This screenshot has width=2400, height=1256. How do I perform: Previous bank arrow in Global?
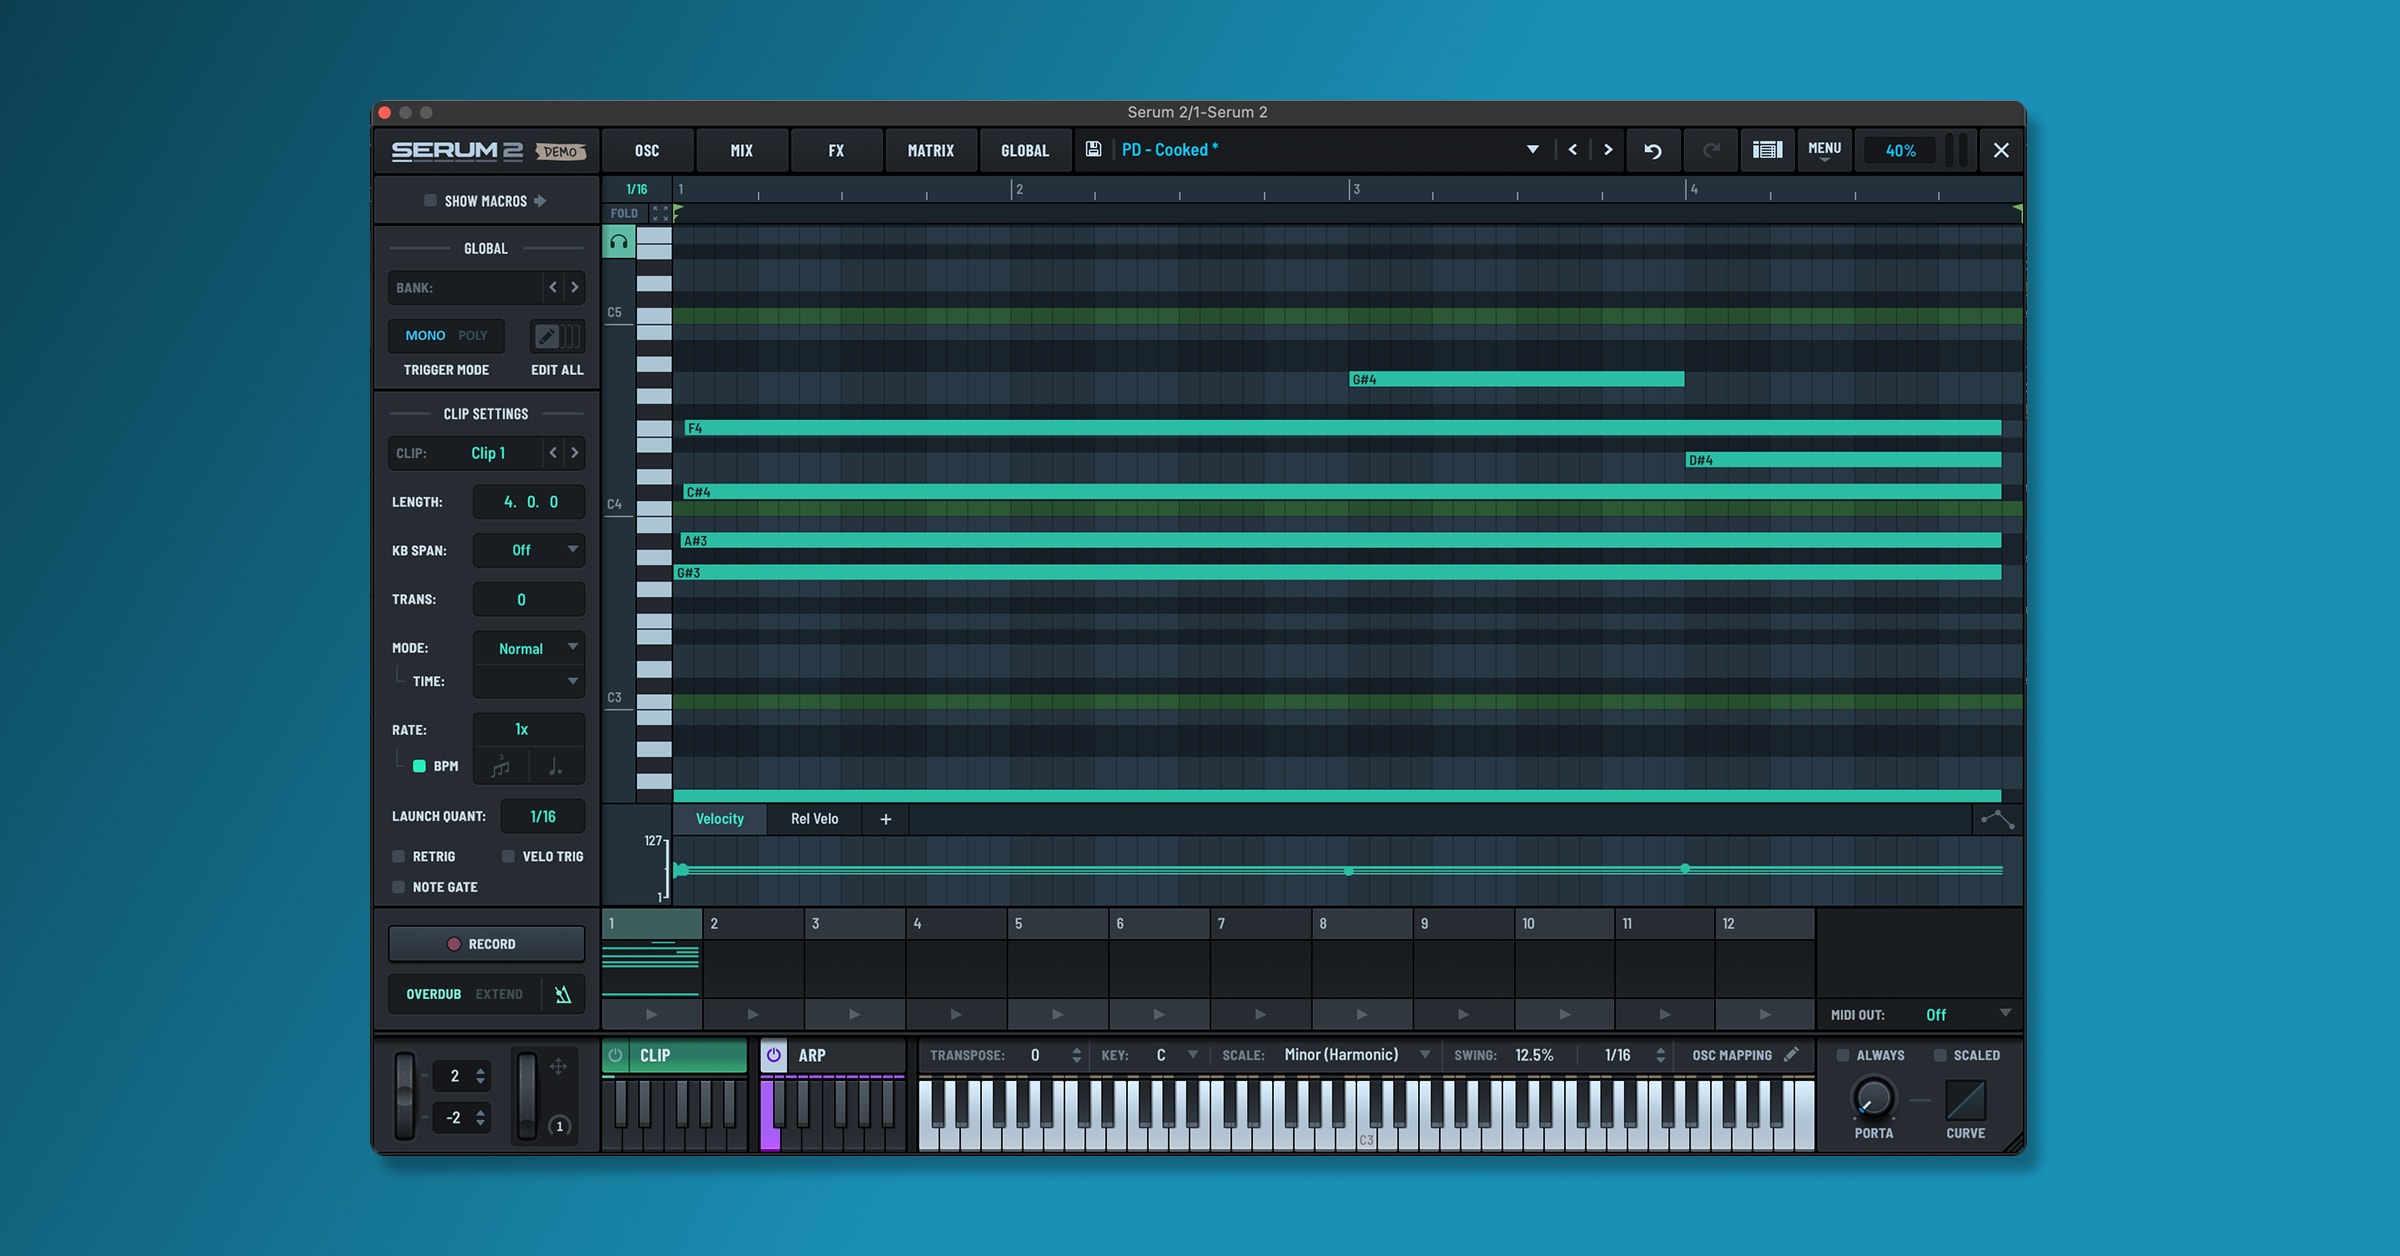point(553,287)
